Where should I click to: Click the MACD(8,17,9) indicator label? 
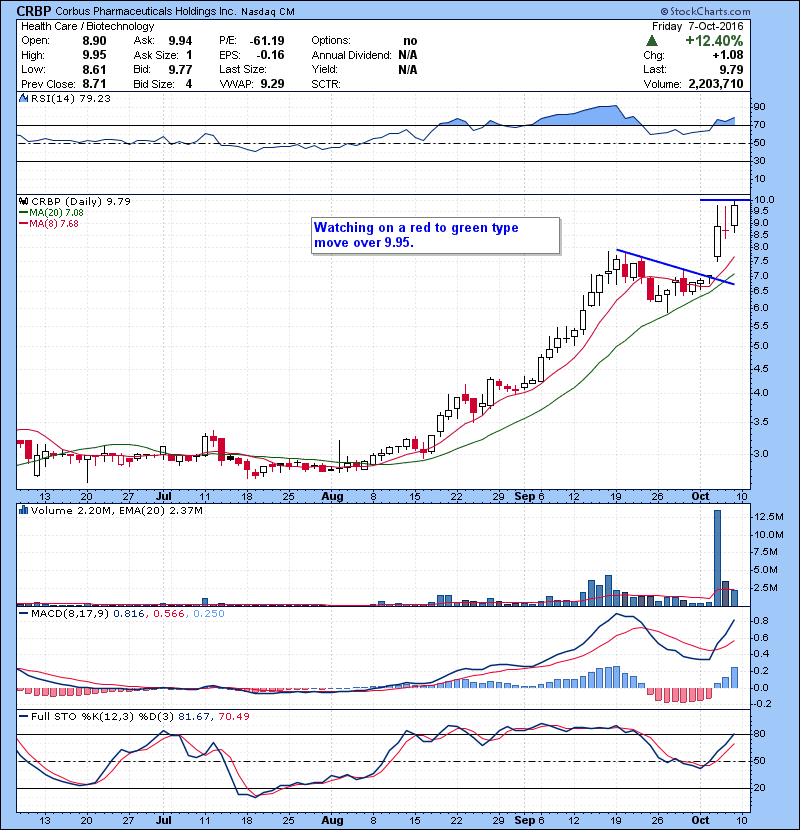coord(70,614)
